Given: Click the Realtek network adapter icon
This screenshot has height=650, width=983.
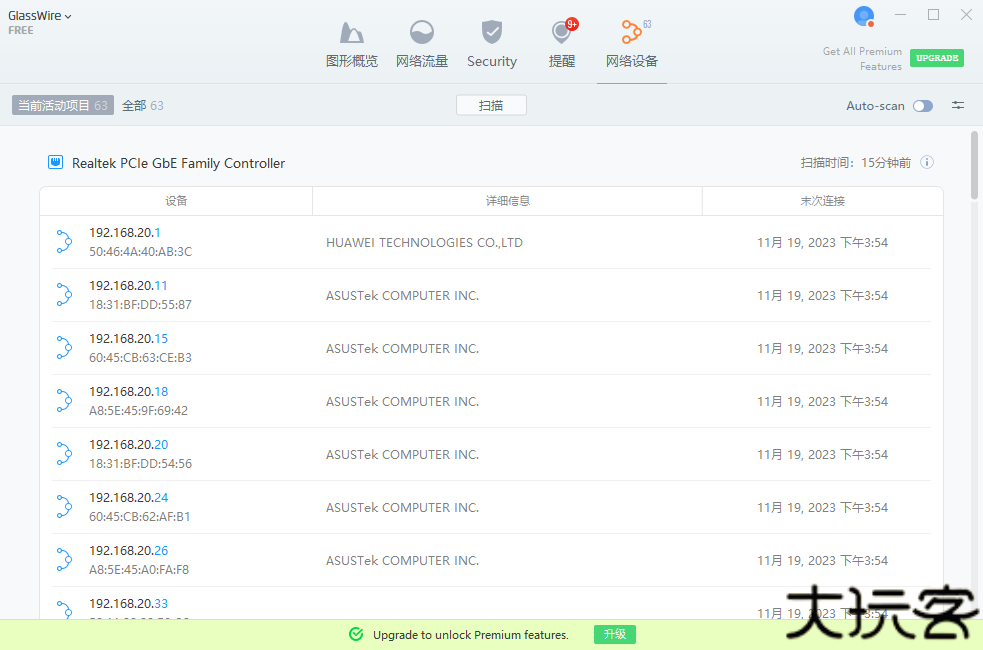Looking at the screenshot, I should coord(55,162).
